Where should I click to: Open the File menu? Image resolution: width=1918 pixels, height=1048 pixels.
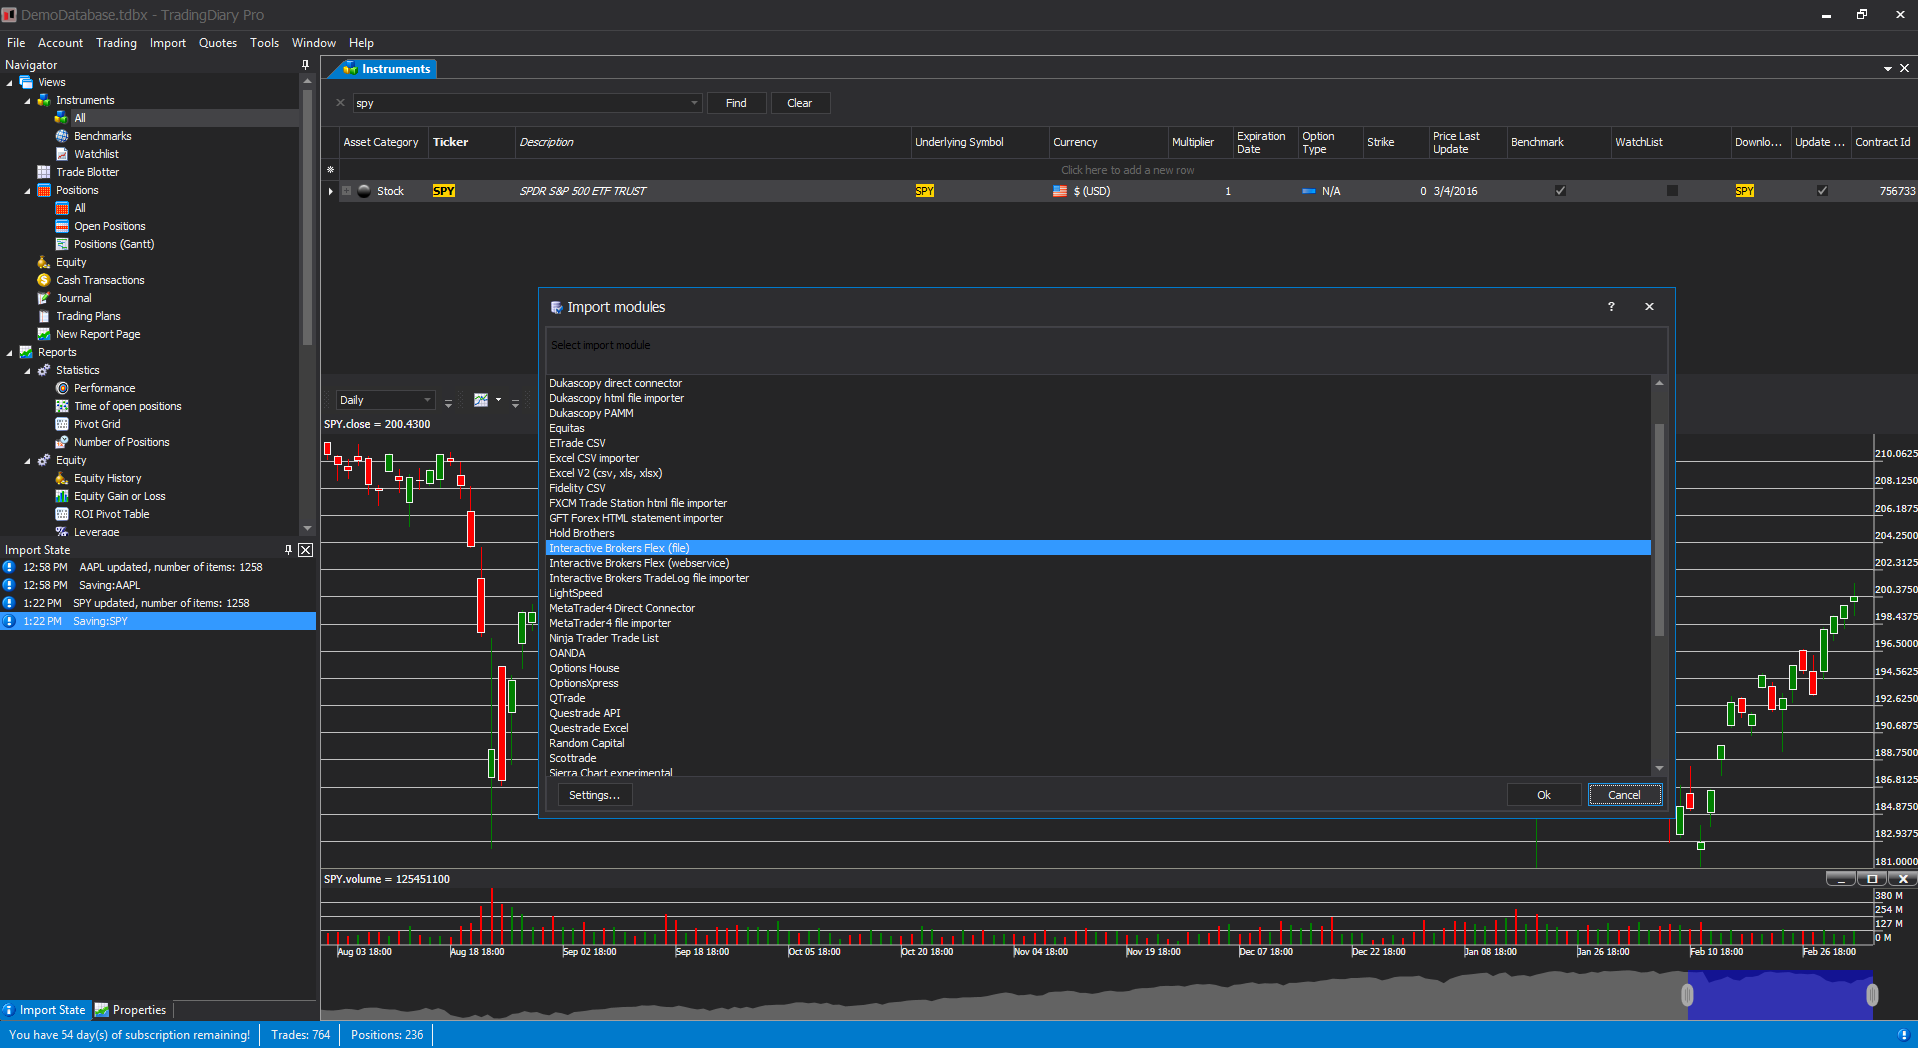[x=16, y=43]
